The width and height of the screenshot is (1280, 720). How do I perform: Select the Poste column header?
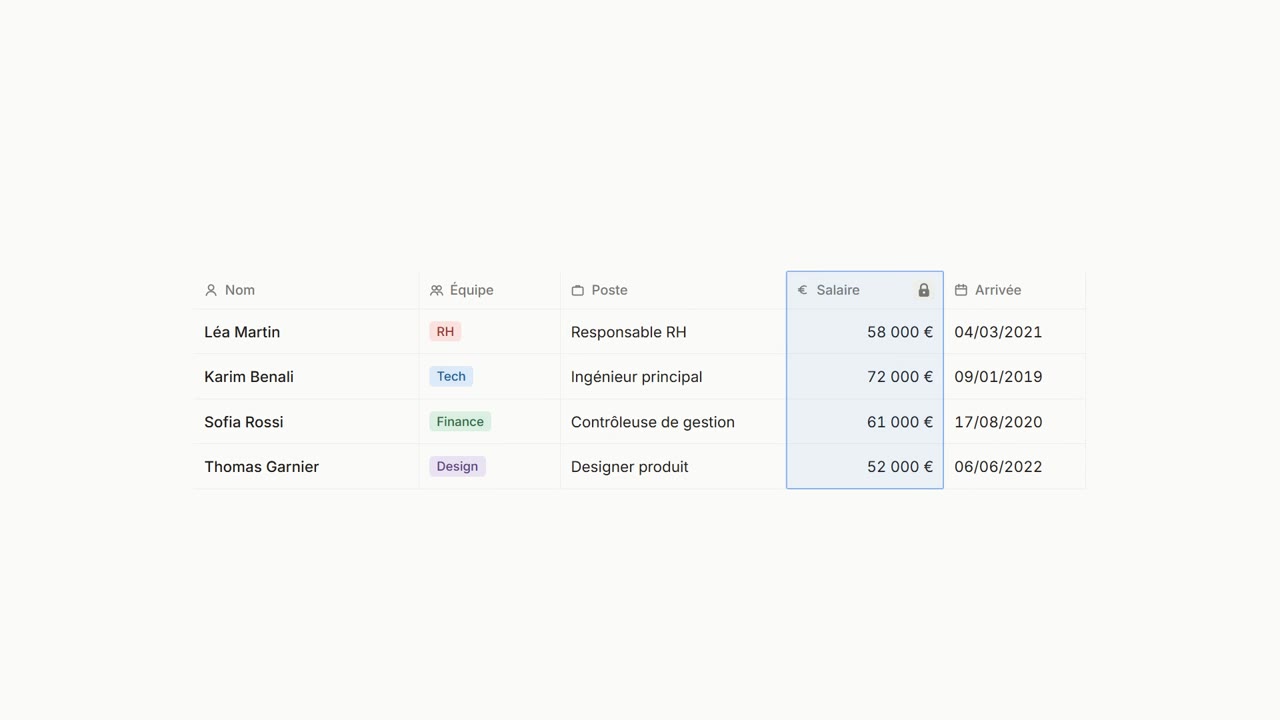click(x=673, y=290)
